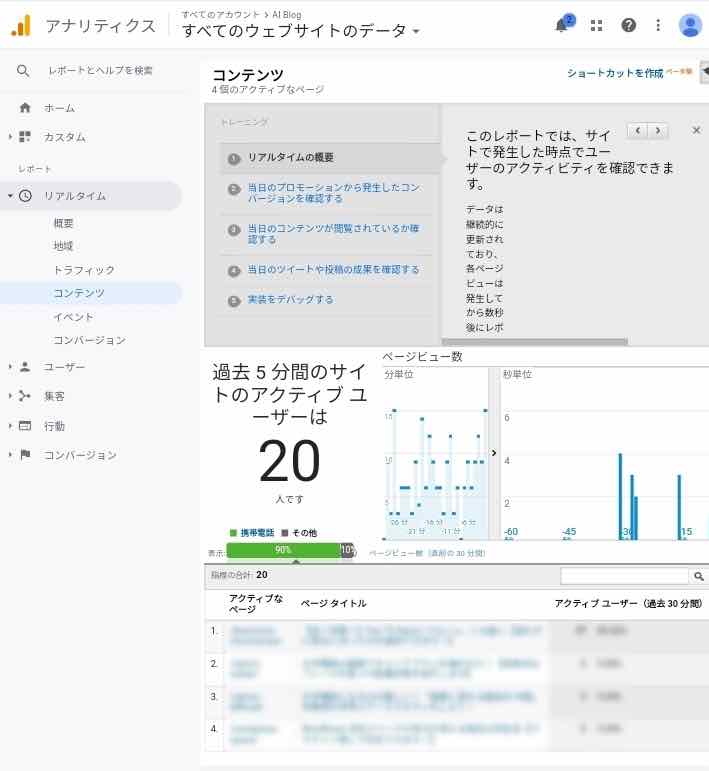
Task: Open 当日のツイートや投稿の成果 training link
Action: 333,269
